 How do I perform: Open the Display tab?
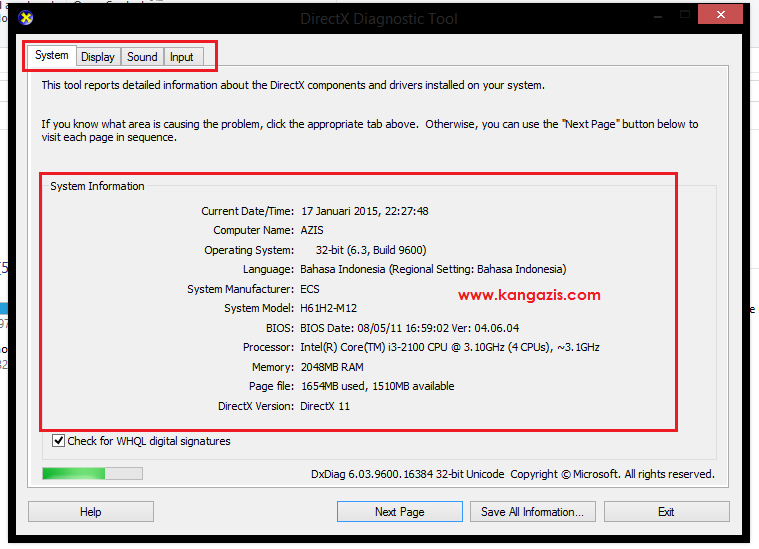coord(98,57)
